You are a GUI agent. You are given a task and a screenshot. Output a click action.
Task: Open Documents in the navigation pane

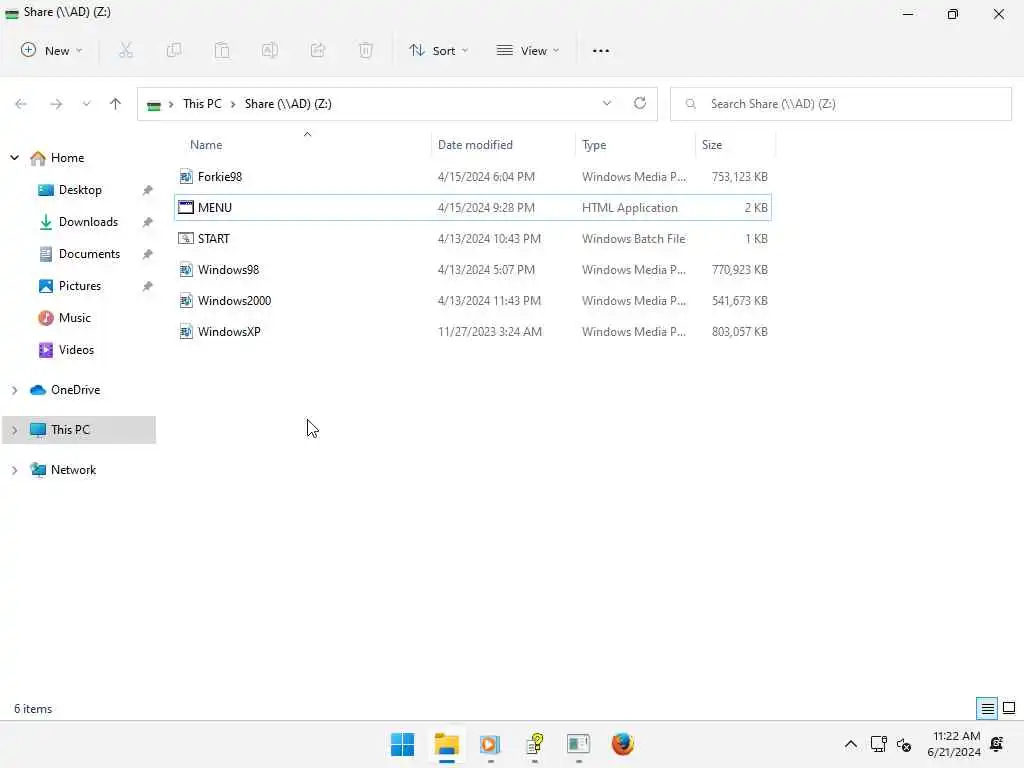tap(89, 254)
